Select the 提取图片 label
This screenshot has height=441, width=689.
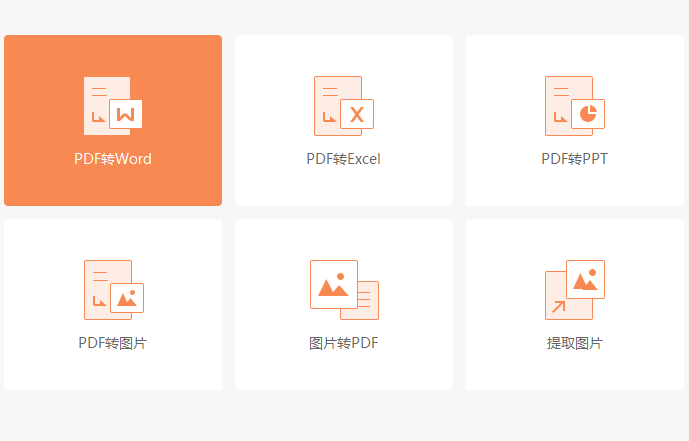(x=575, y=343)
